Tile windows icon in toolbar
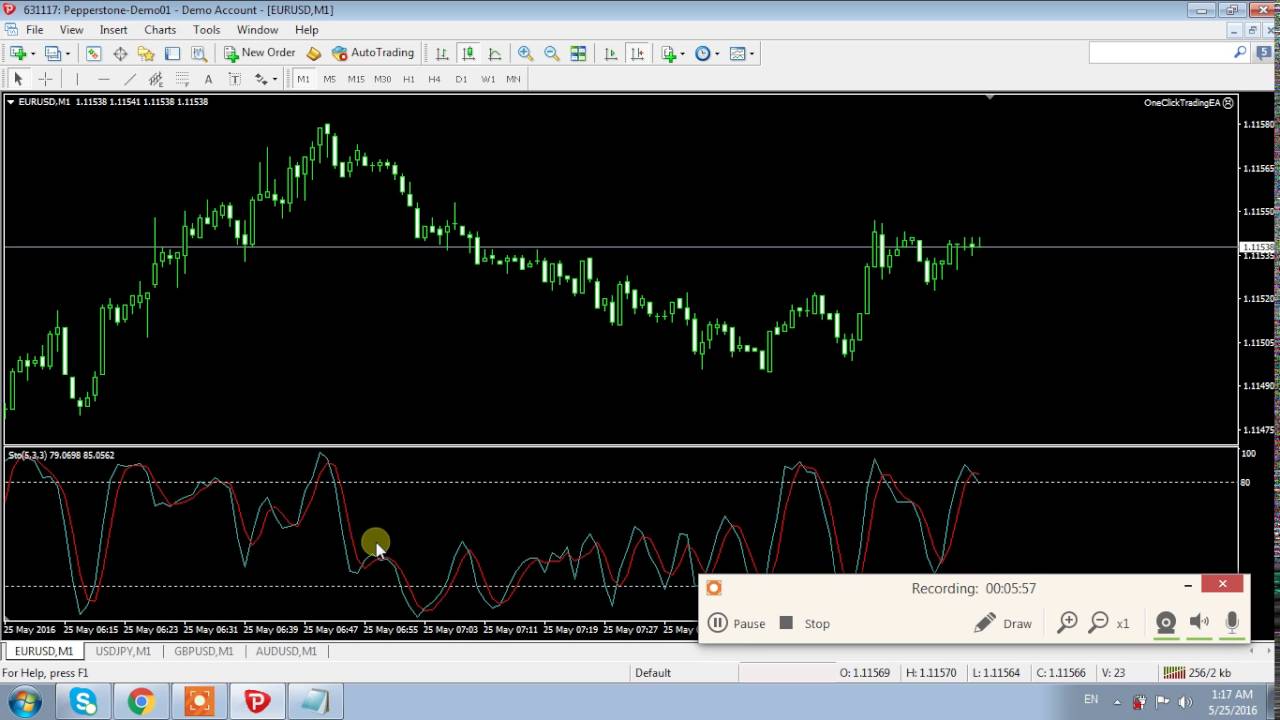The height and width of the screenshot is (720, 1280). [x=578, y=53]
